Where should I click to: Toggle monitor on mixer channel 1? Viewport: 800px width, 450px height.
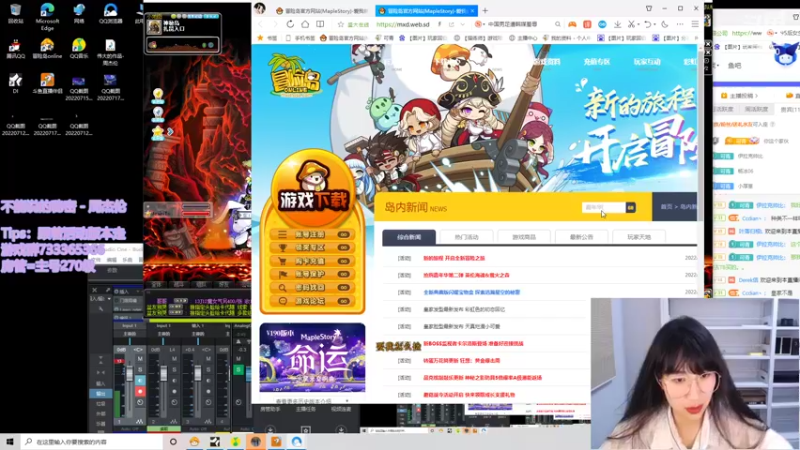(x=140, y=381)
